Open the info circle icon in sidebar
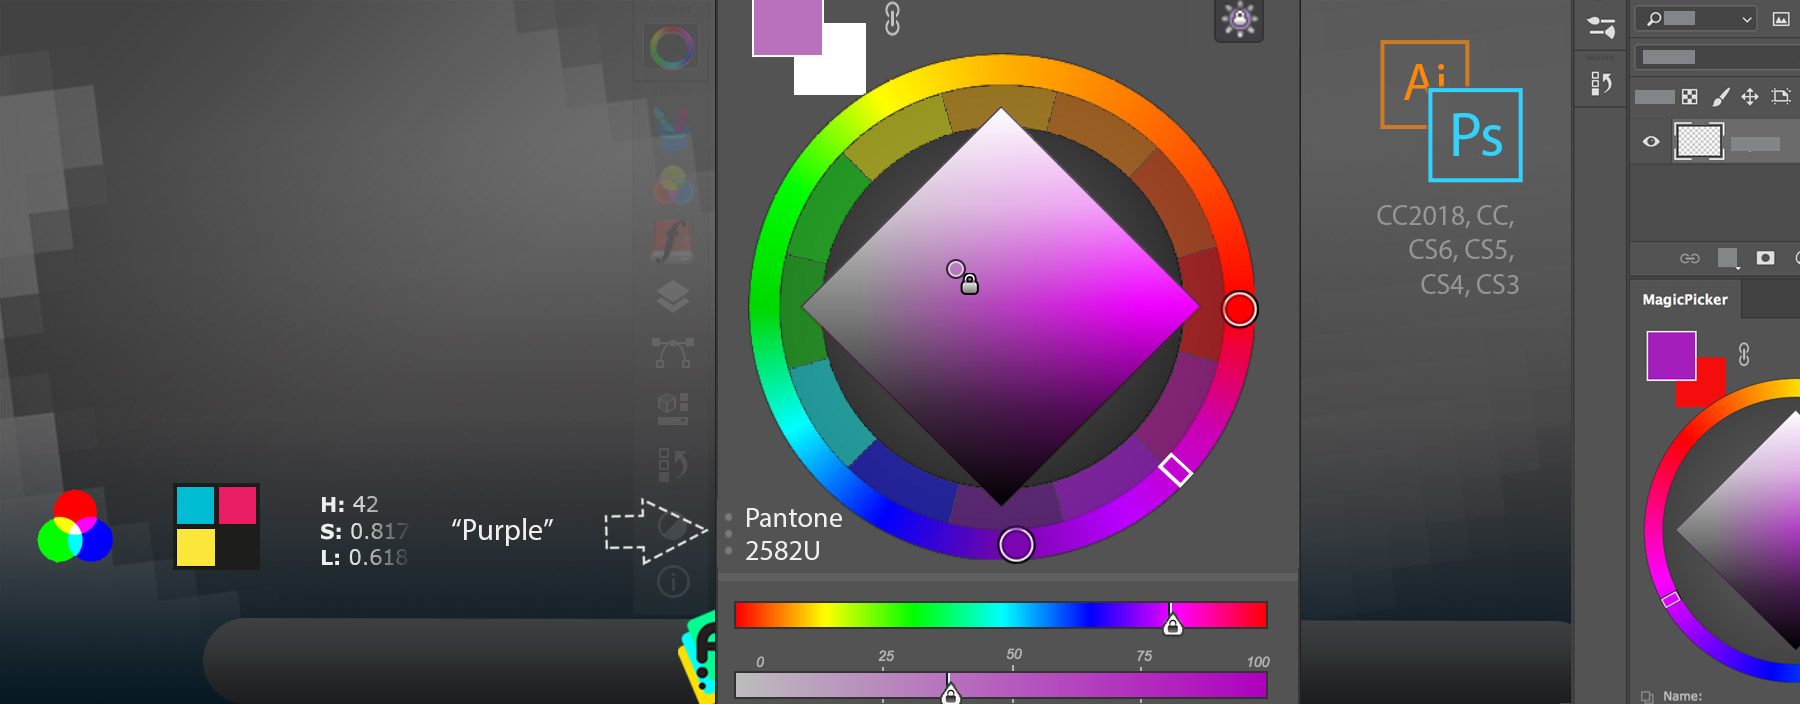This screenshot has width=1800, height=704. point(673,581)
